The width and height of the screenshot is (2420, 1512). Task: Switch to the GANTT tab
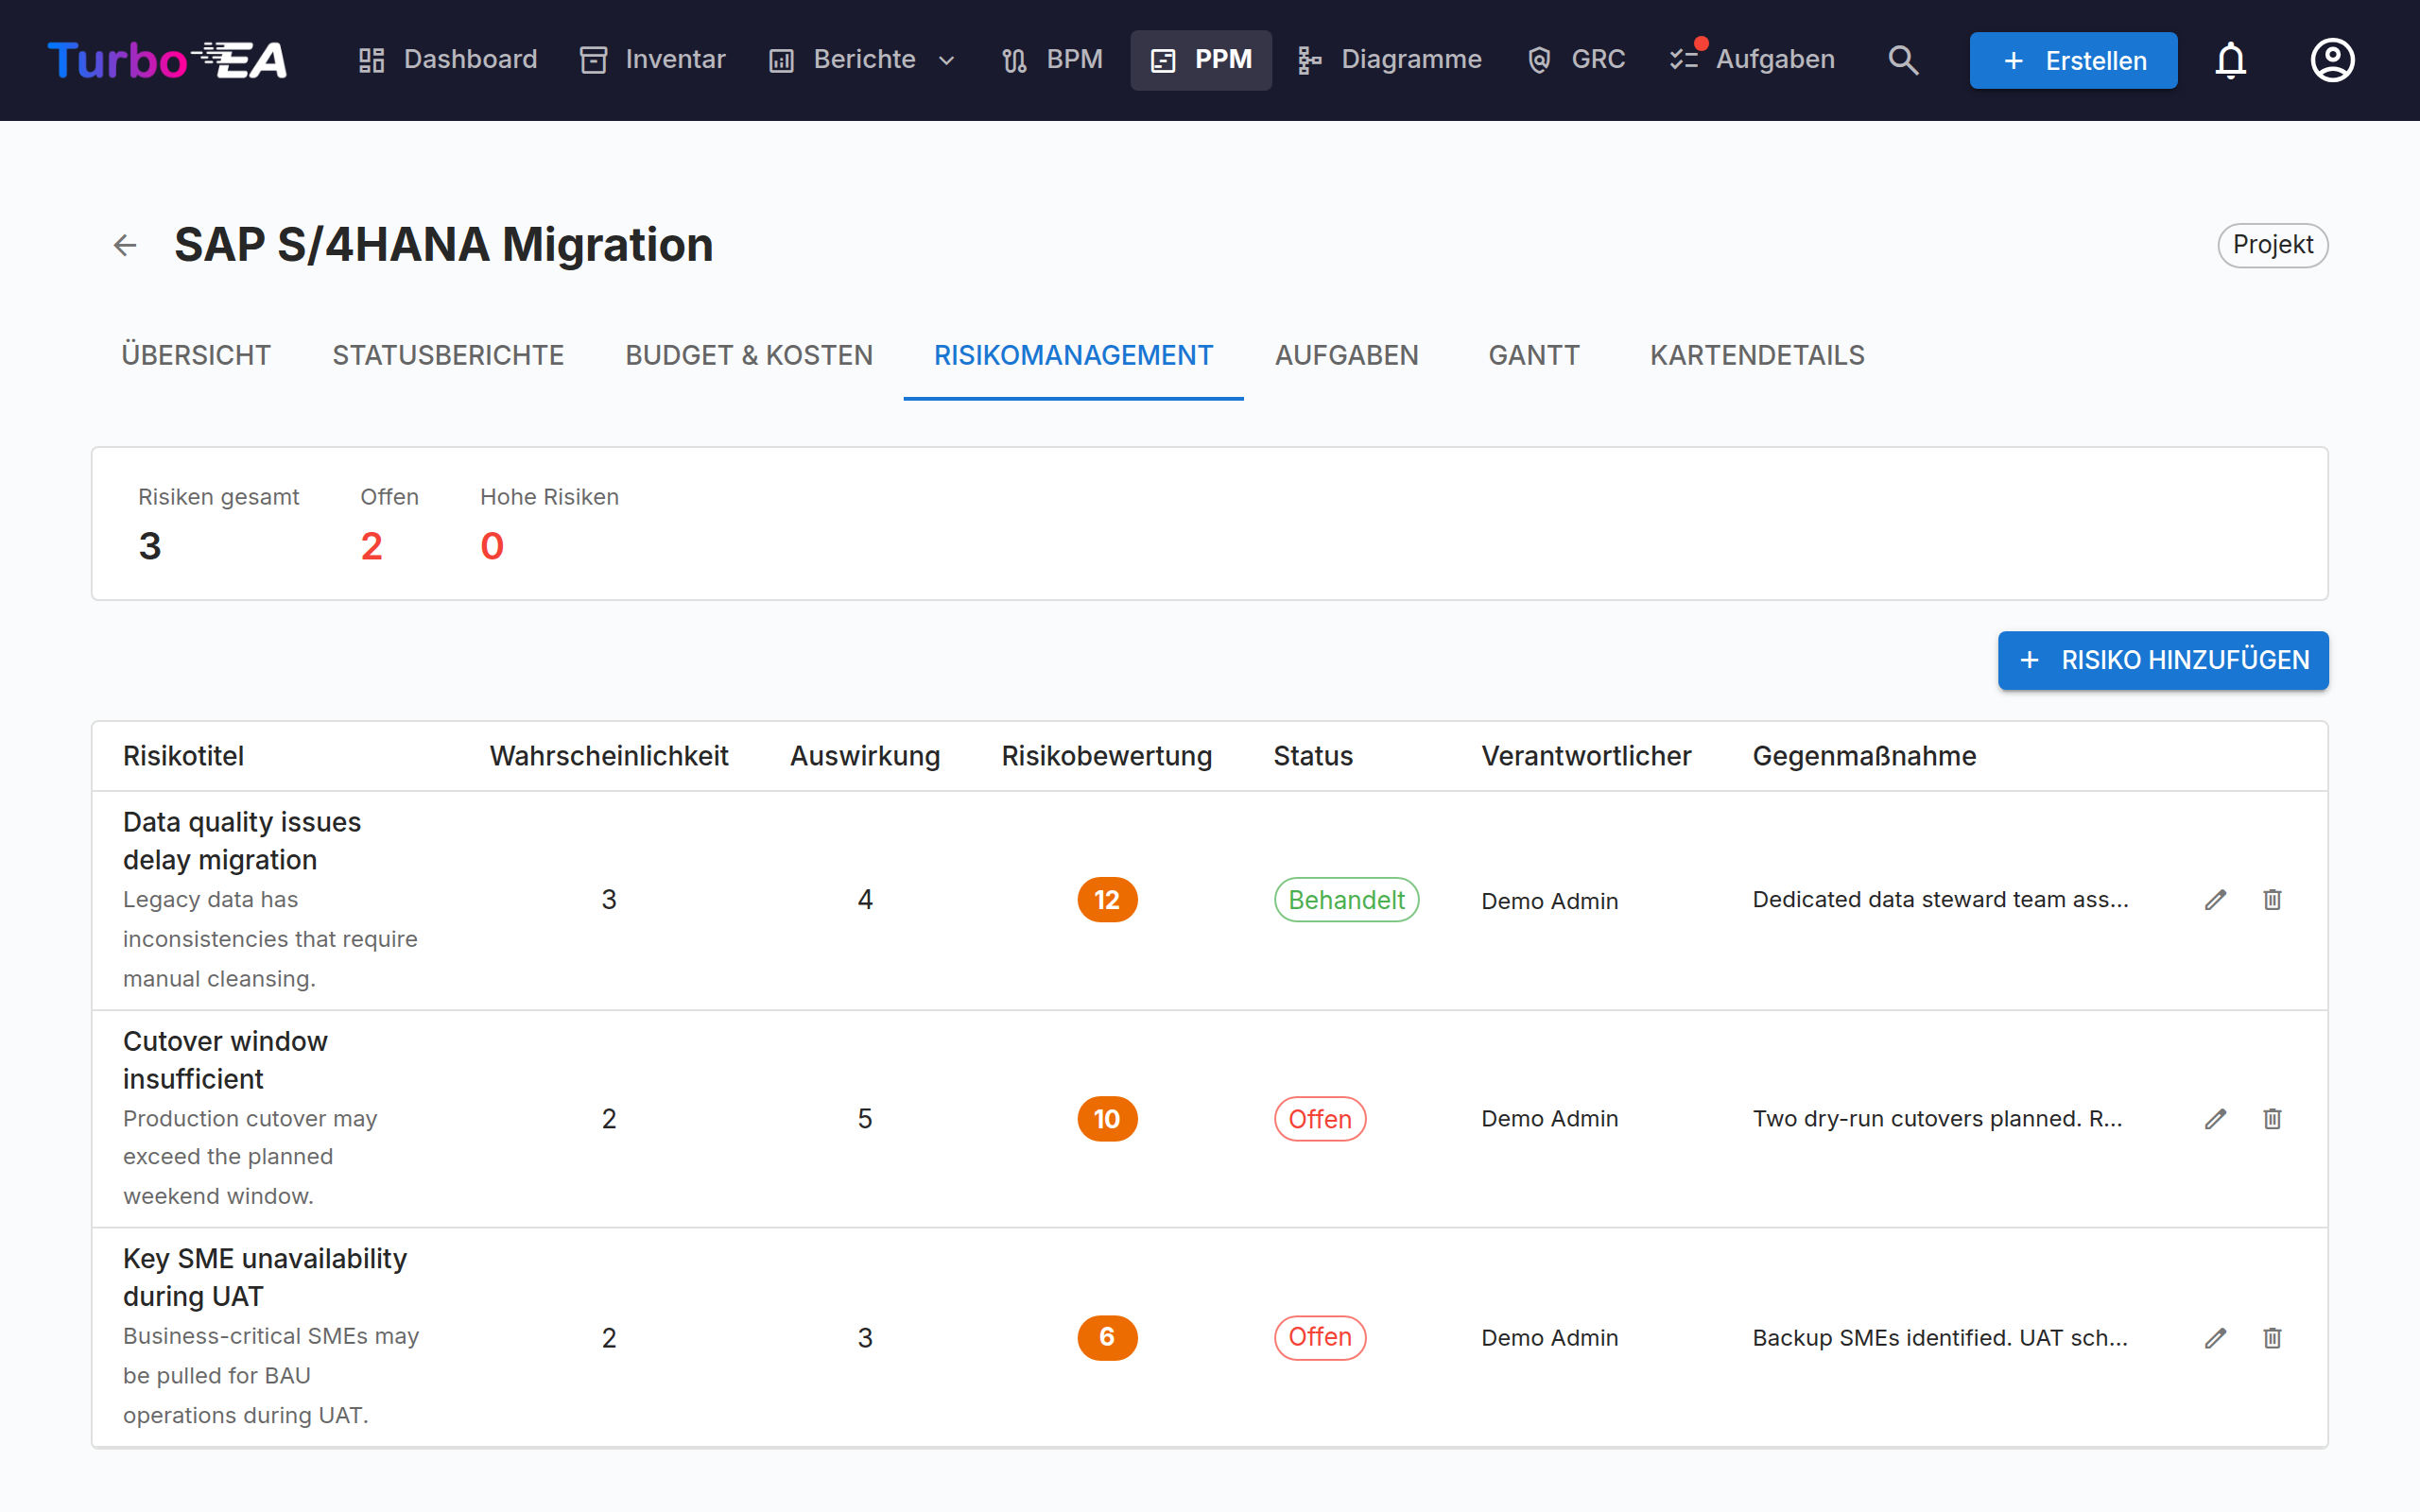1534,355
